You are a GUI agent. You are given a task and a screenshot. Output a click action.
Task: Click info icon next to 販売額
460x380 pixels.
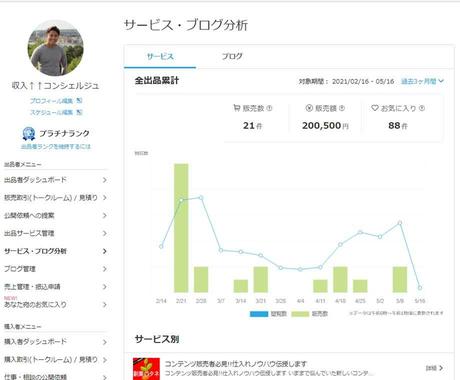pos(342,108)
